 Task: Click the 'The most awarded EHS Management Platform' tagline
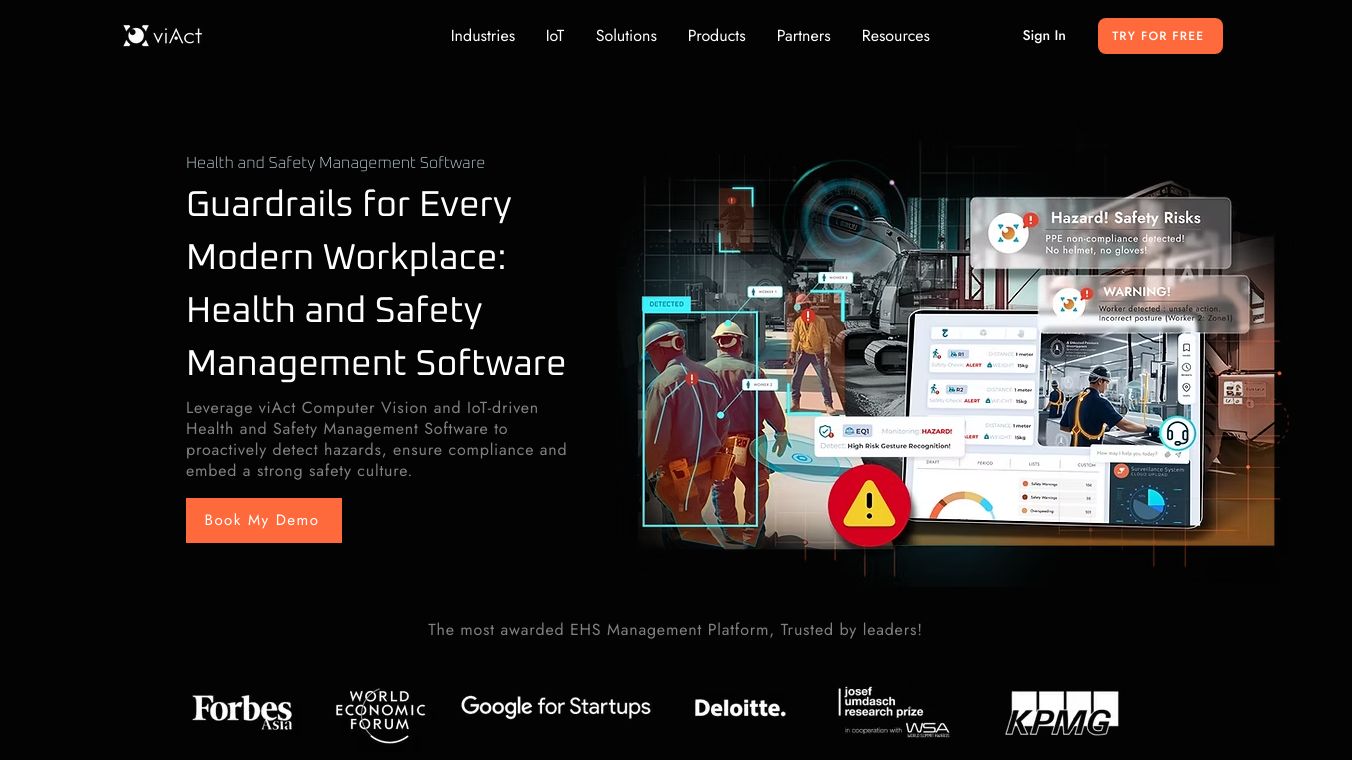click(x=675, y=630)
